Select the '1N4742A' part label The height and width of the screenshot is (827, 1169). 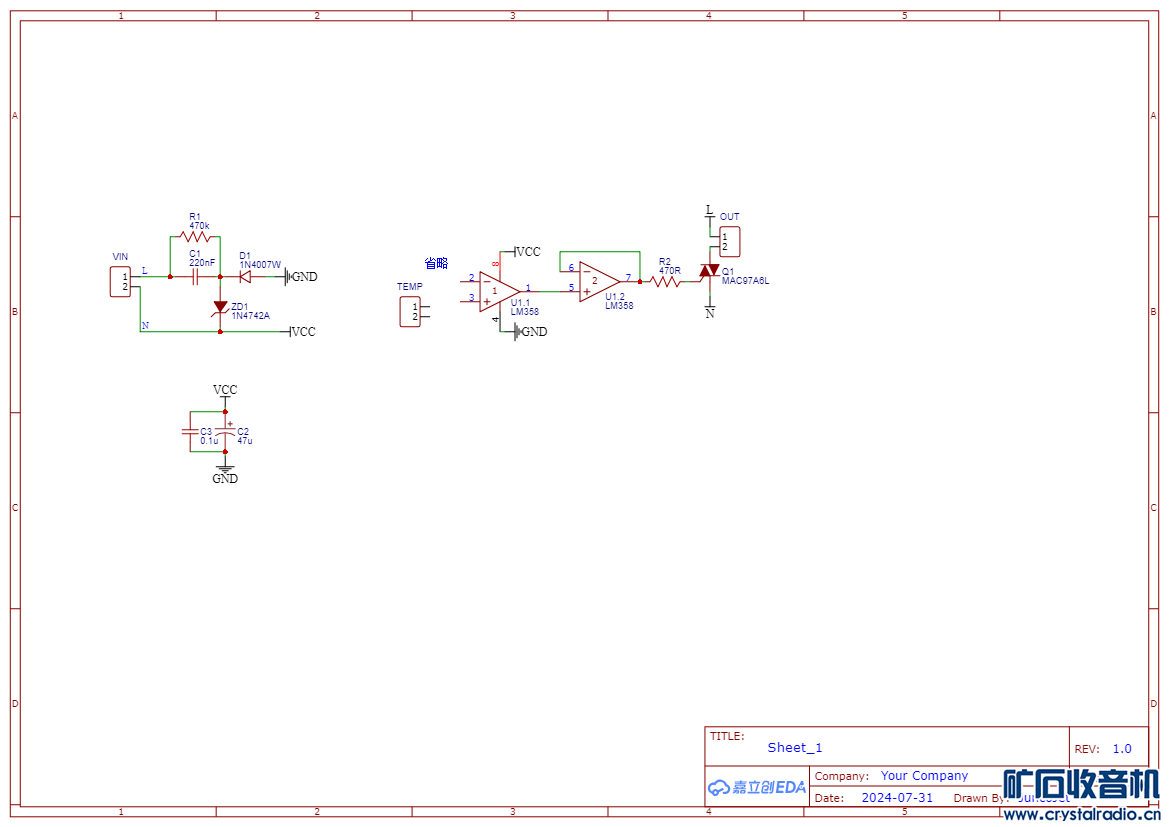pos(250,315)
